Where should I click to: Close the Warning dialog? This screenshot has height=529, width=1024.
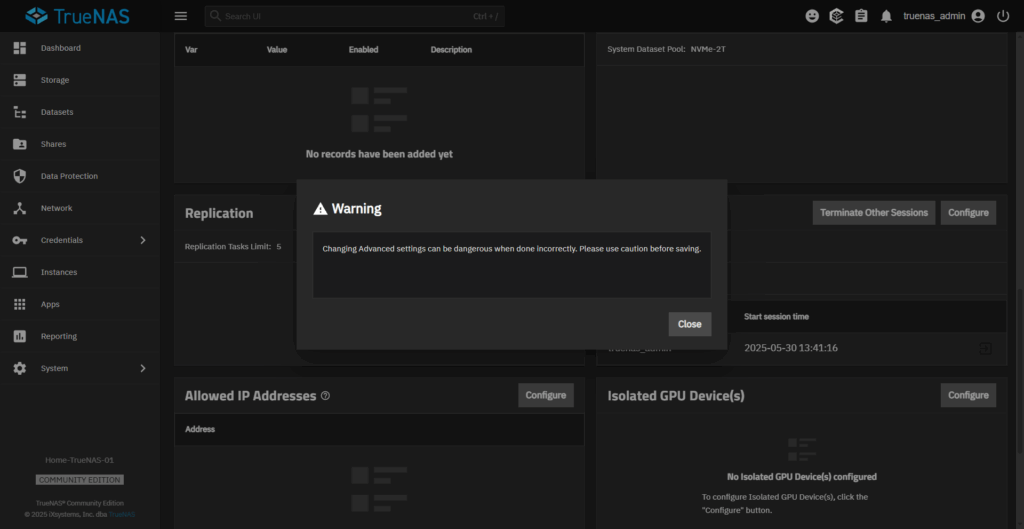click(x=689, y=324)
